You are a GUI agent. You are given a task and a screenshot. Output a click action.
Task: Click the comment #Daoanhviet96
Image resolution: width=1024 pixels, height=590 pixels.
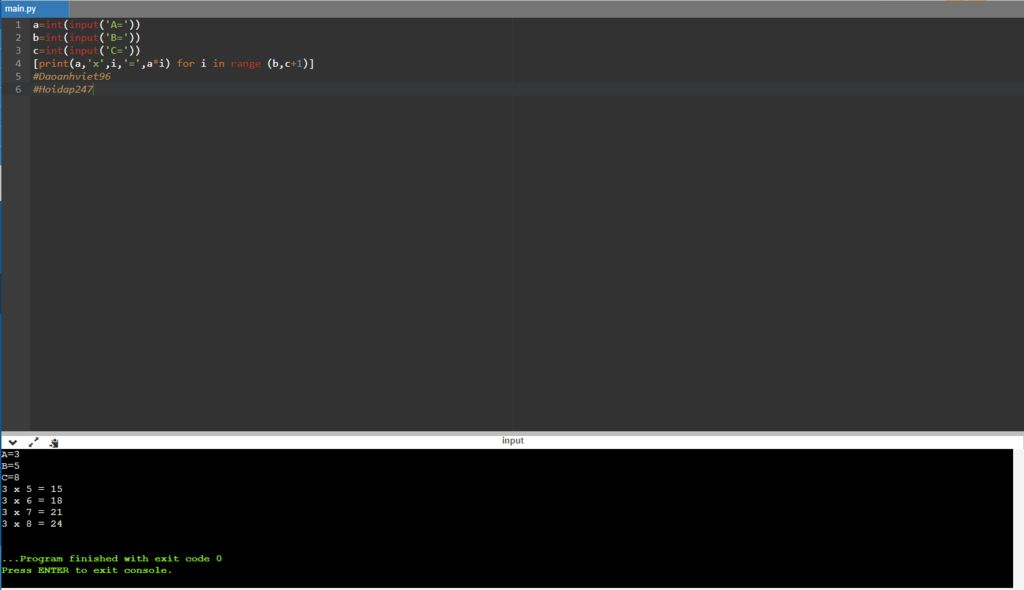tap(72, 76)
